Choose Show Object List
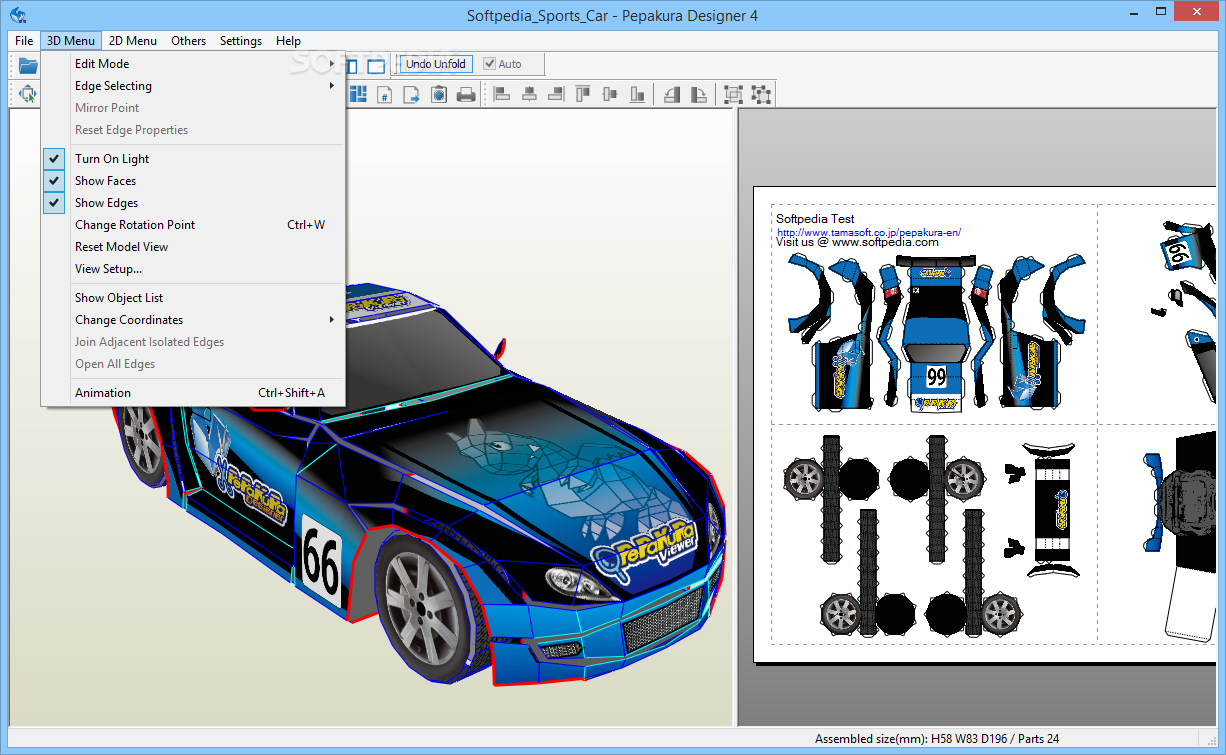Screen dimensions: 1226x755 point(192,298)
